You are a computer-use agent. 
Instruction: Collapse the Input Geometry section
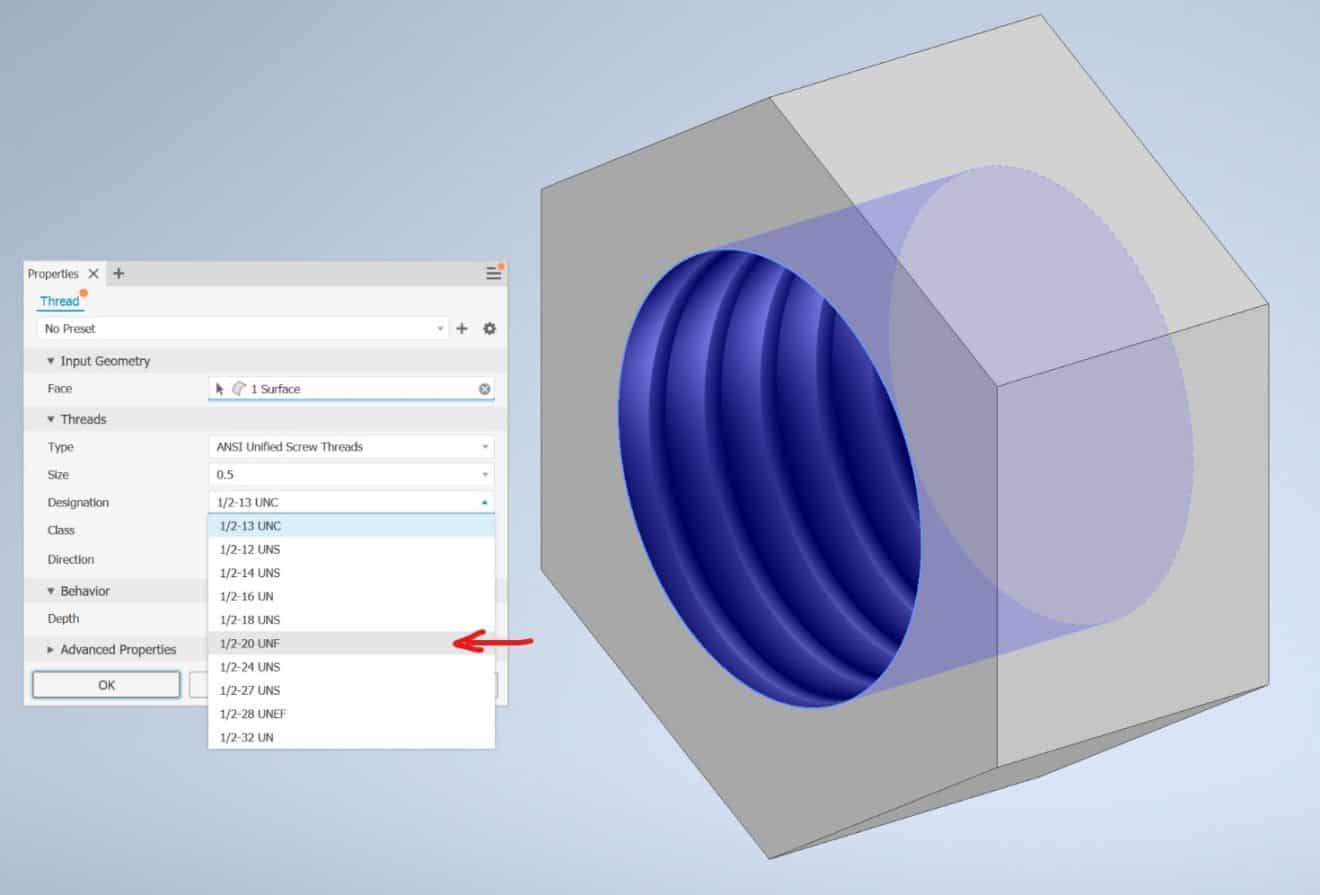[x=51, y=361]
